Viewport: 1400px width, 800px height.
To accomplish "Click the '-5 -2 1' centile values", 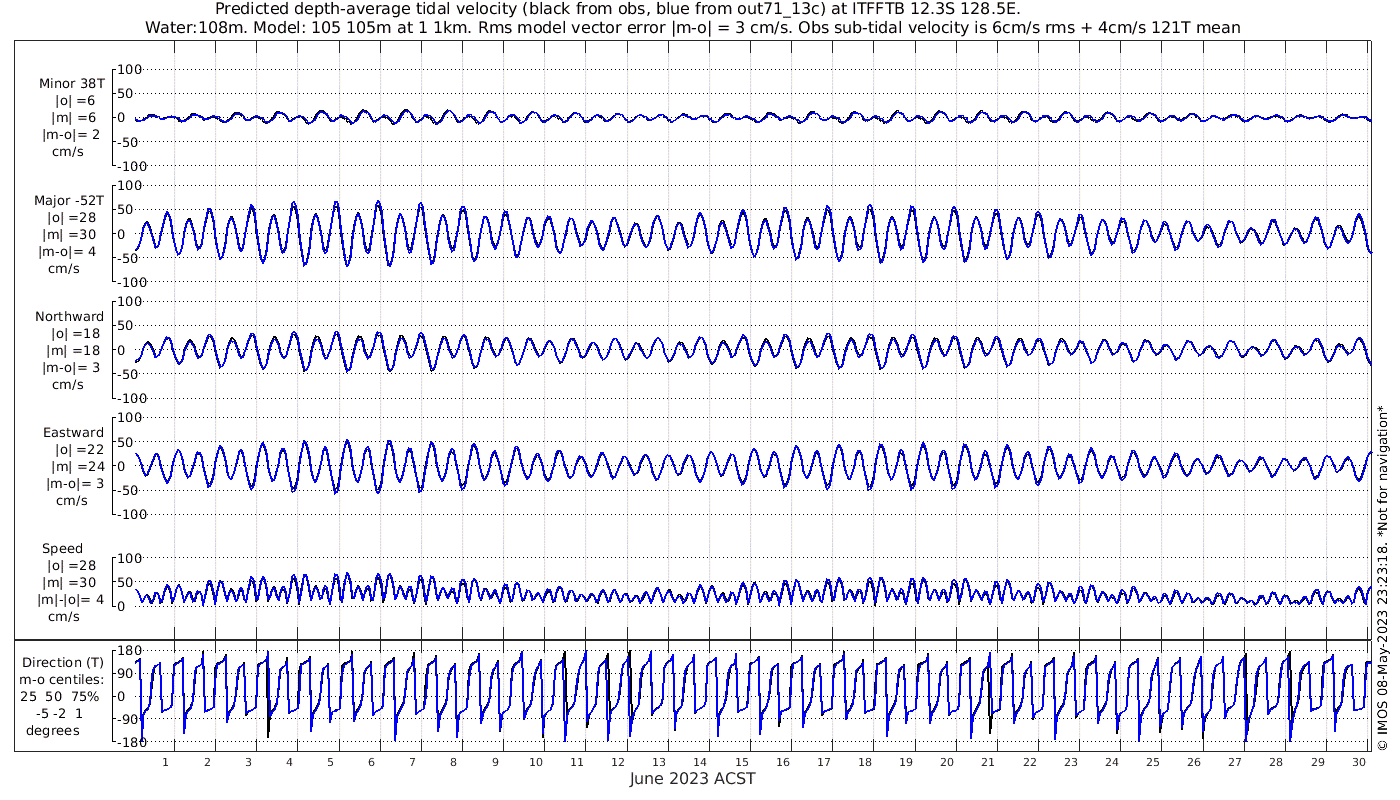I will coord(61,713).
